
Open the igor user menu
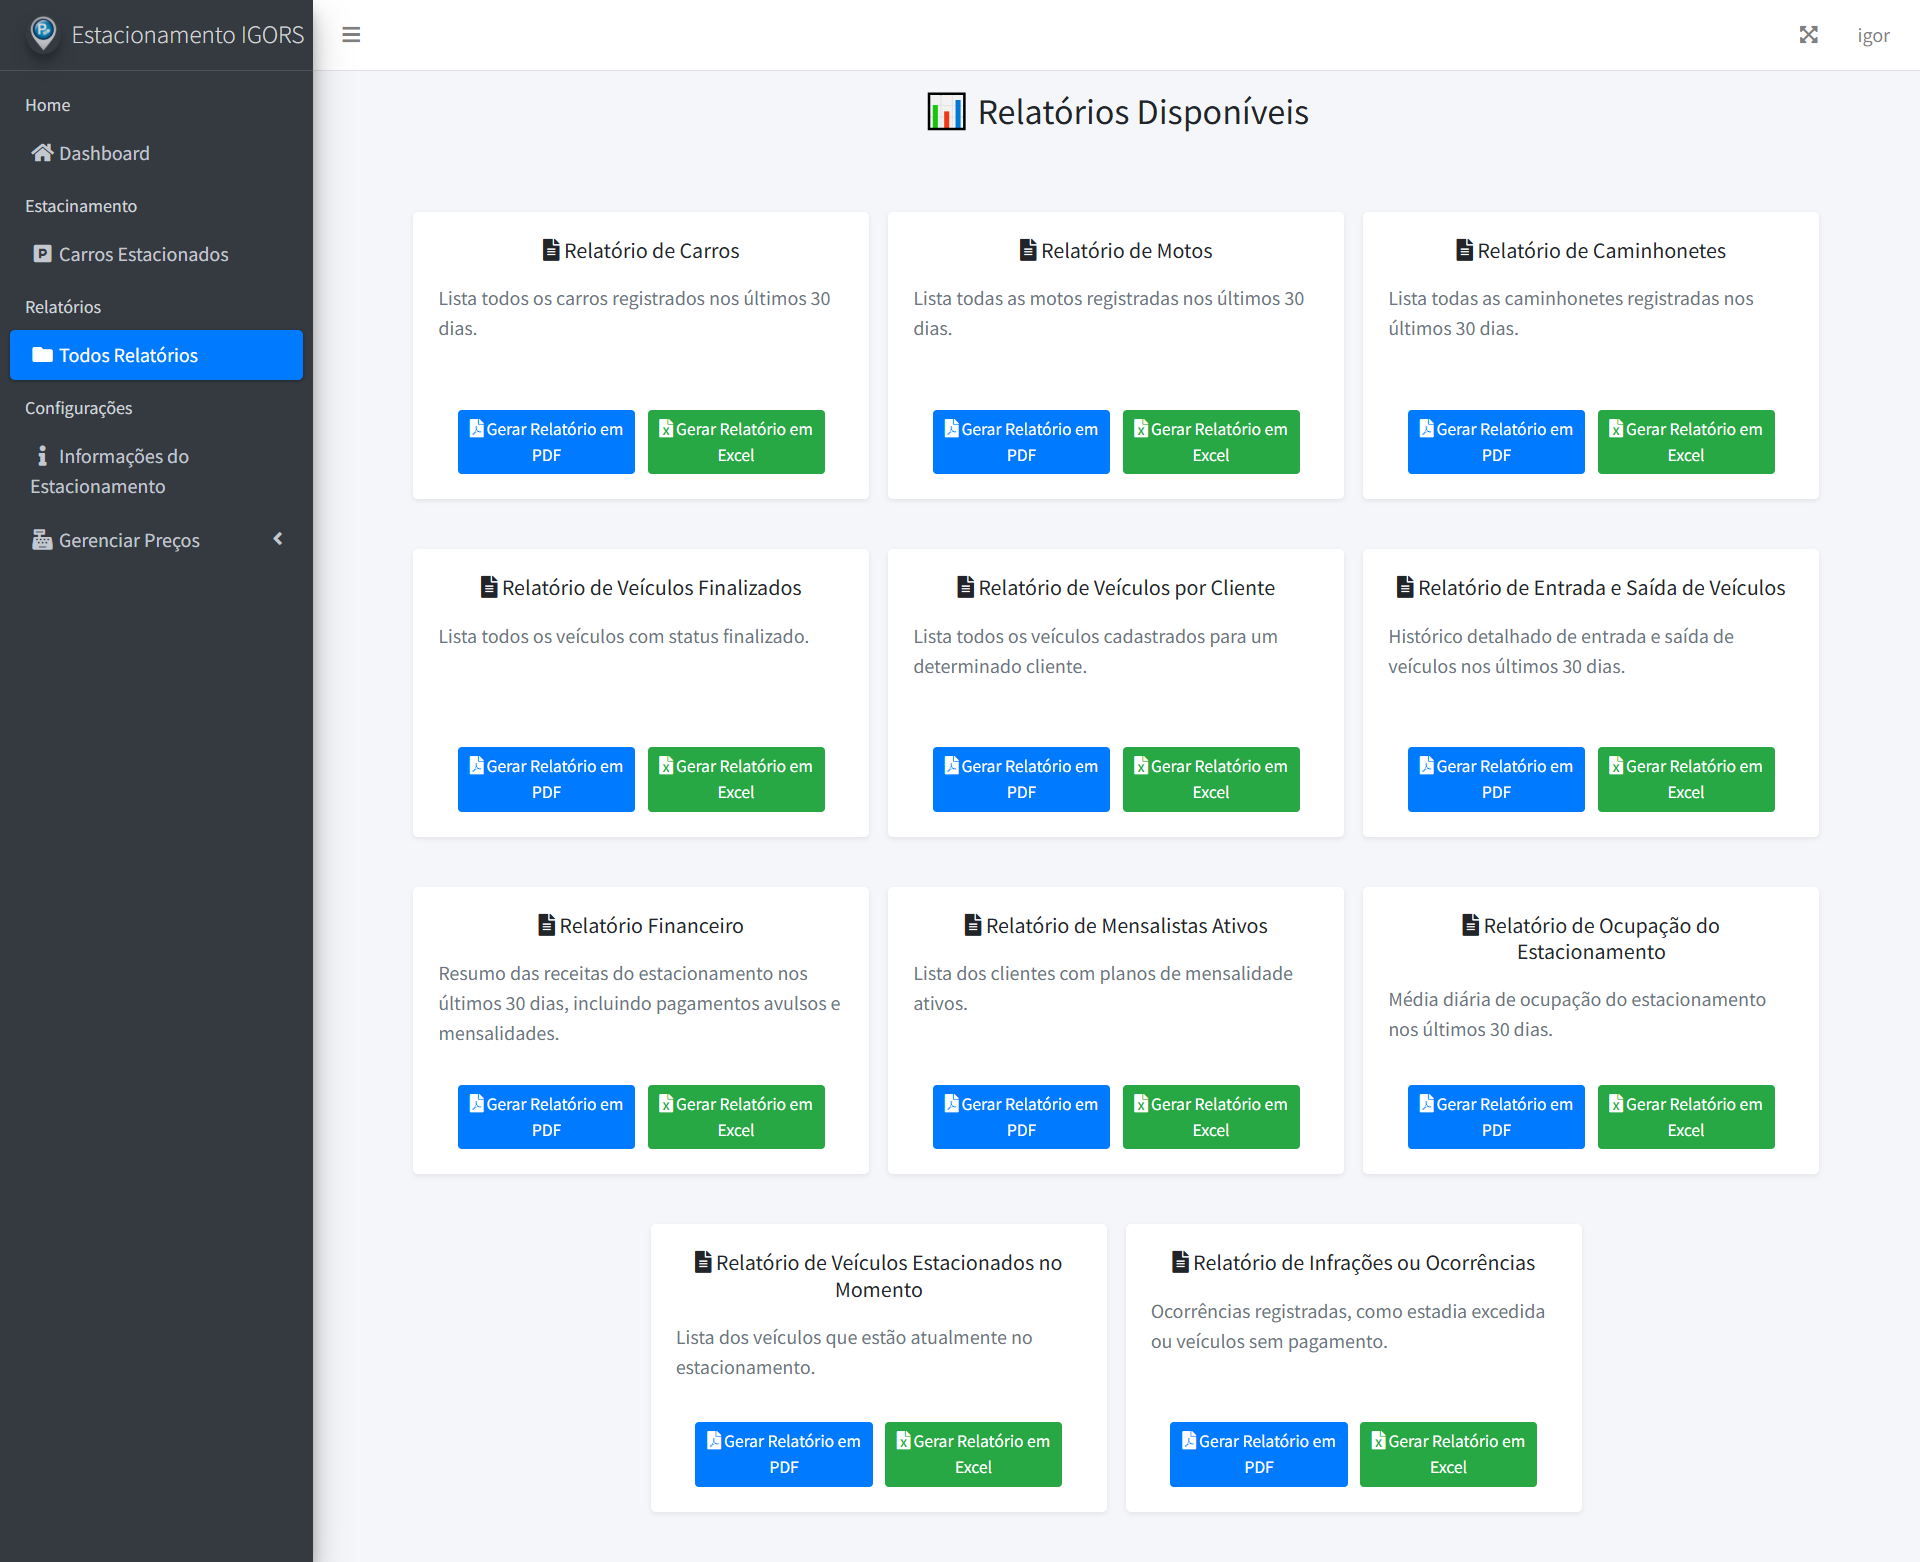1873,35
